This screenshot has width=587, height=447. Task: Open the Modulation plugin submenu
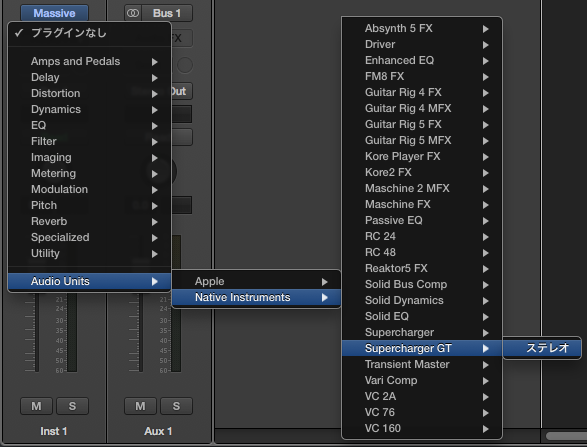pos(89,189)
